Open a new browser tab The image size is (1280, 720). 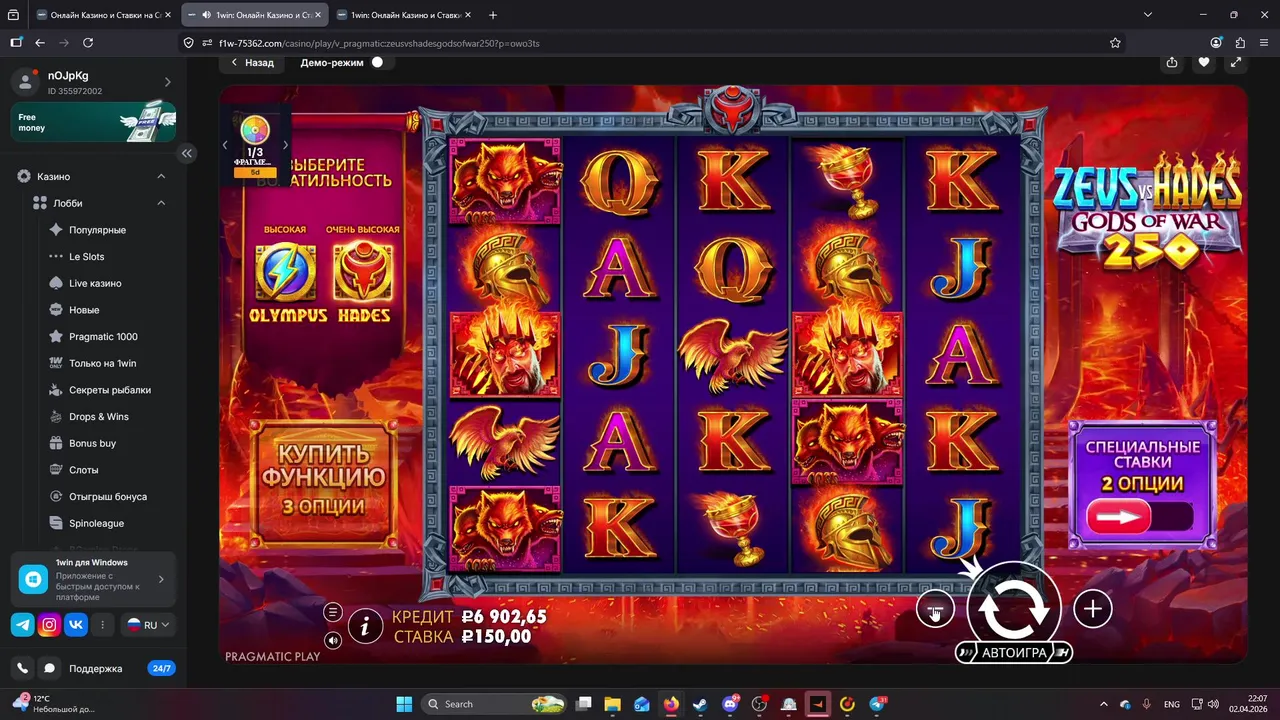coord(492,15)
